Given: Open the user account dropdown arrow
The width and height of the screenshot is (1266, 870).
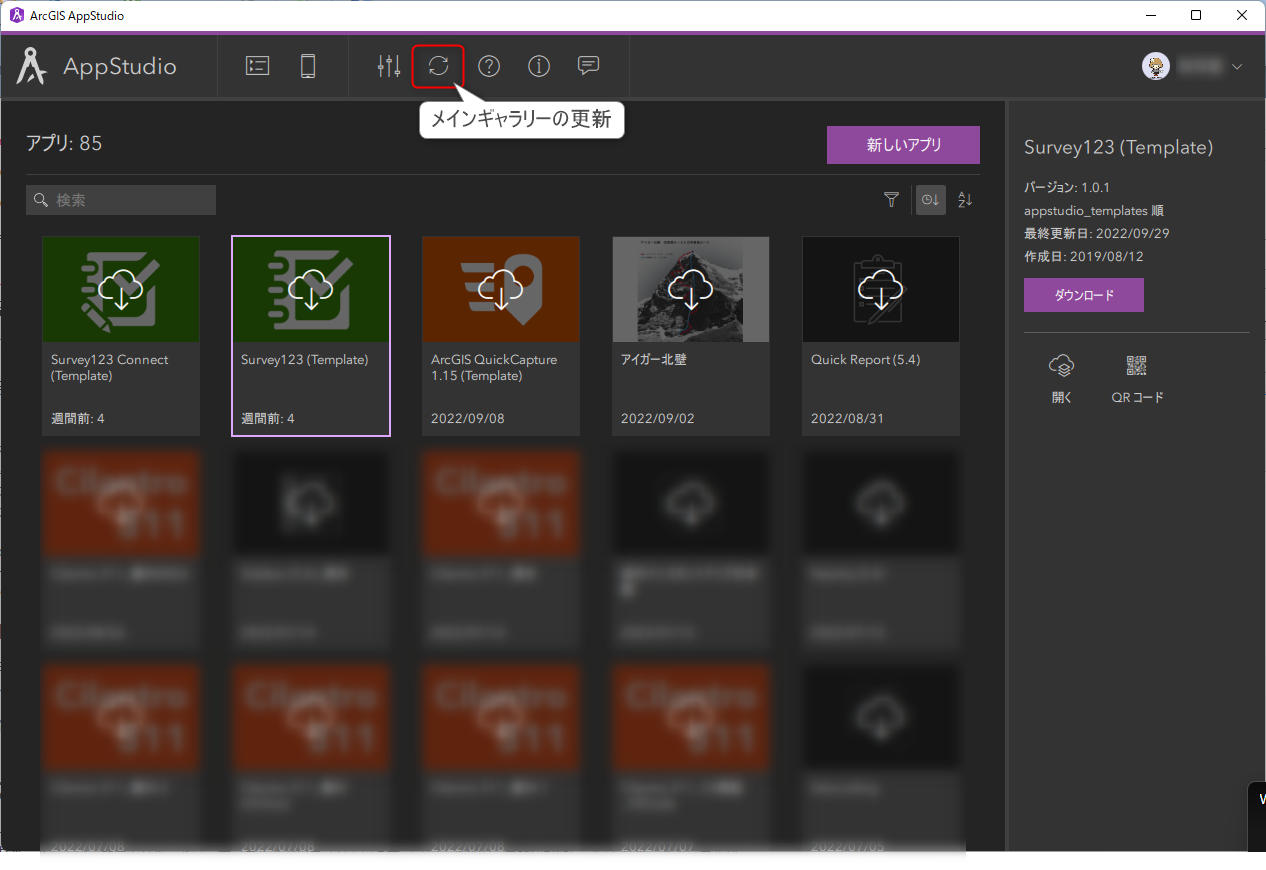Looking at the screenshot, I should tap(1237, 67).
